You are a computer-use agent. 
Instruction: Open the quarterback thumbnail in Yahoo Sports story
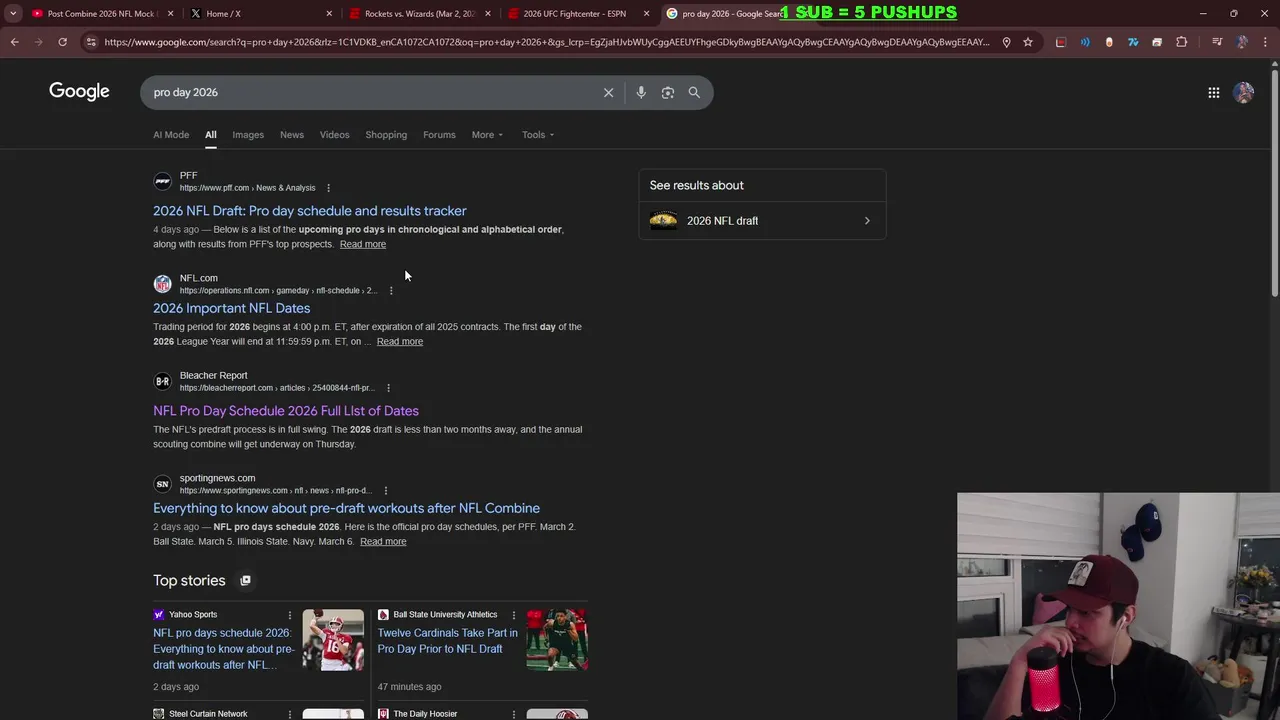click(333, 640)
